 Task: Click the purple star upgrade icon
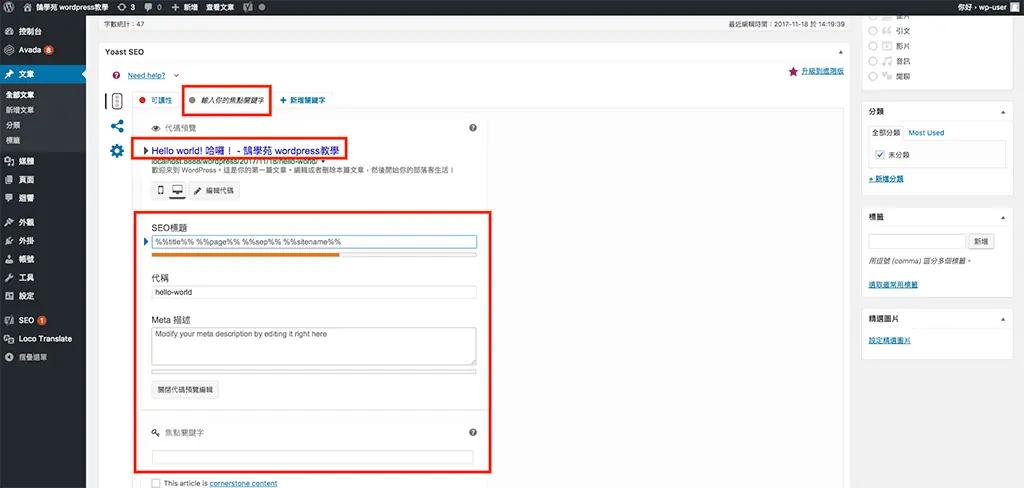[x=793, y=71]
